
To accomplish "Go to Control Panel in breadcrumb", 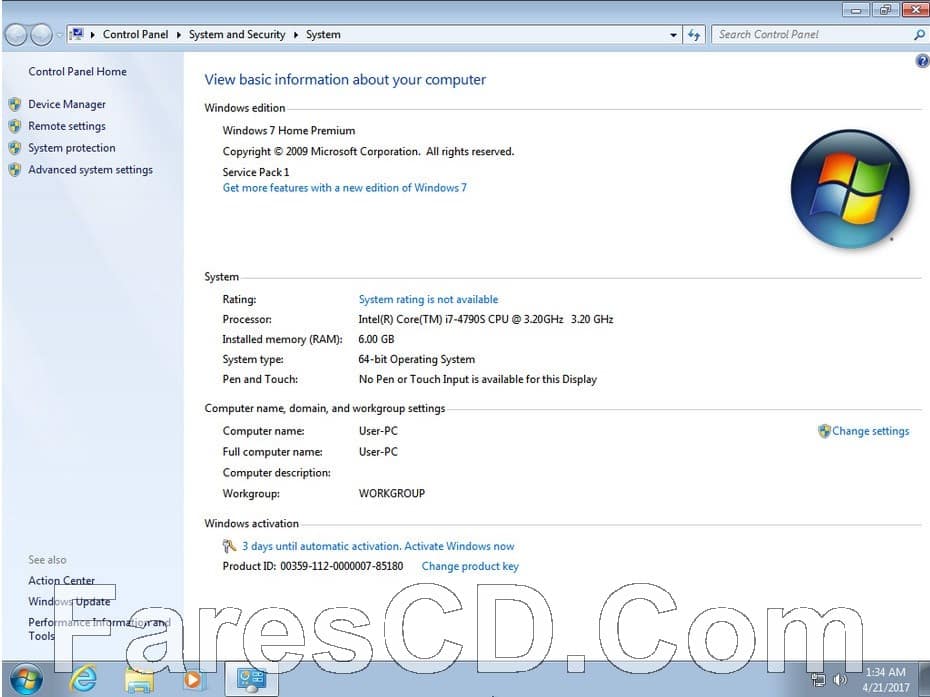I will (x=135, y=34).
